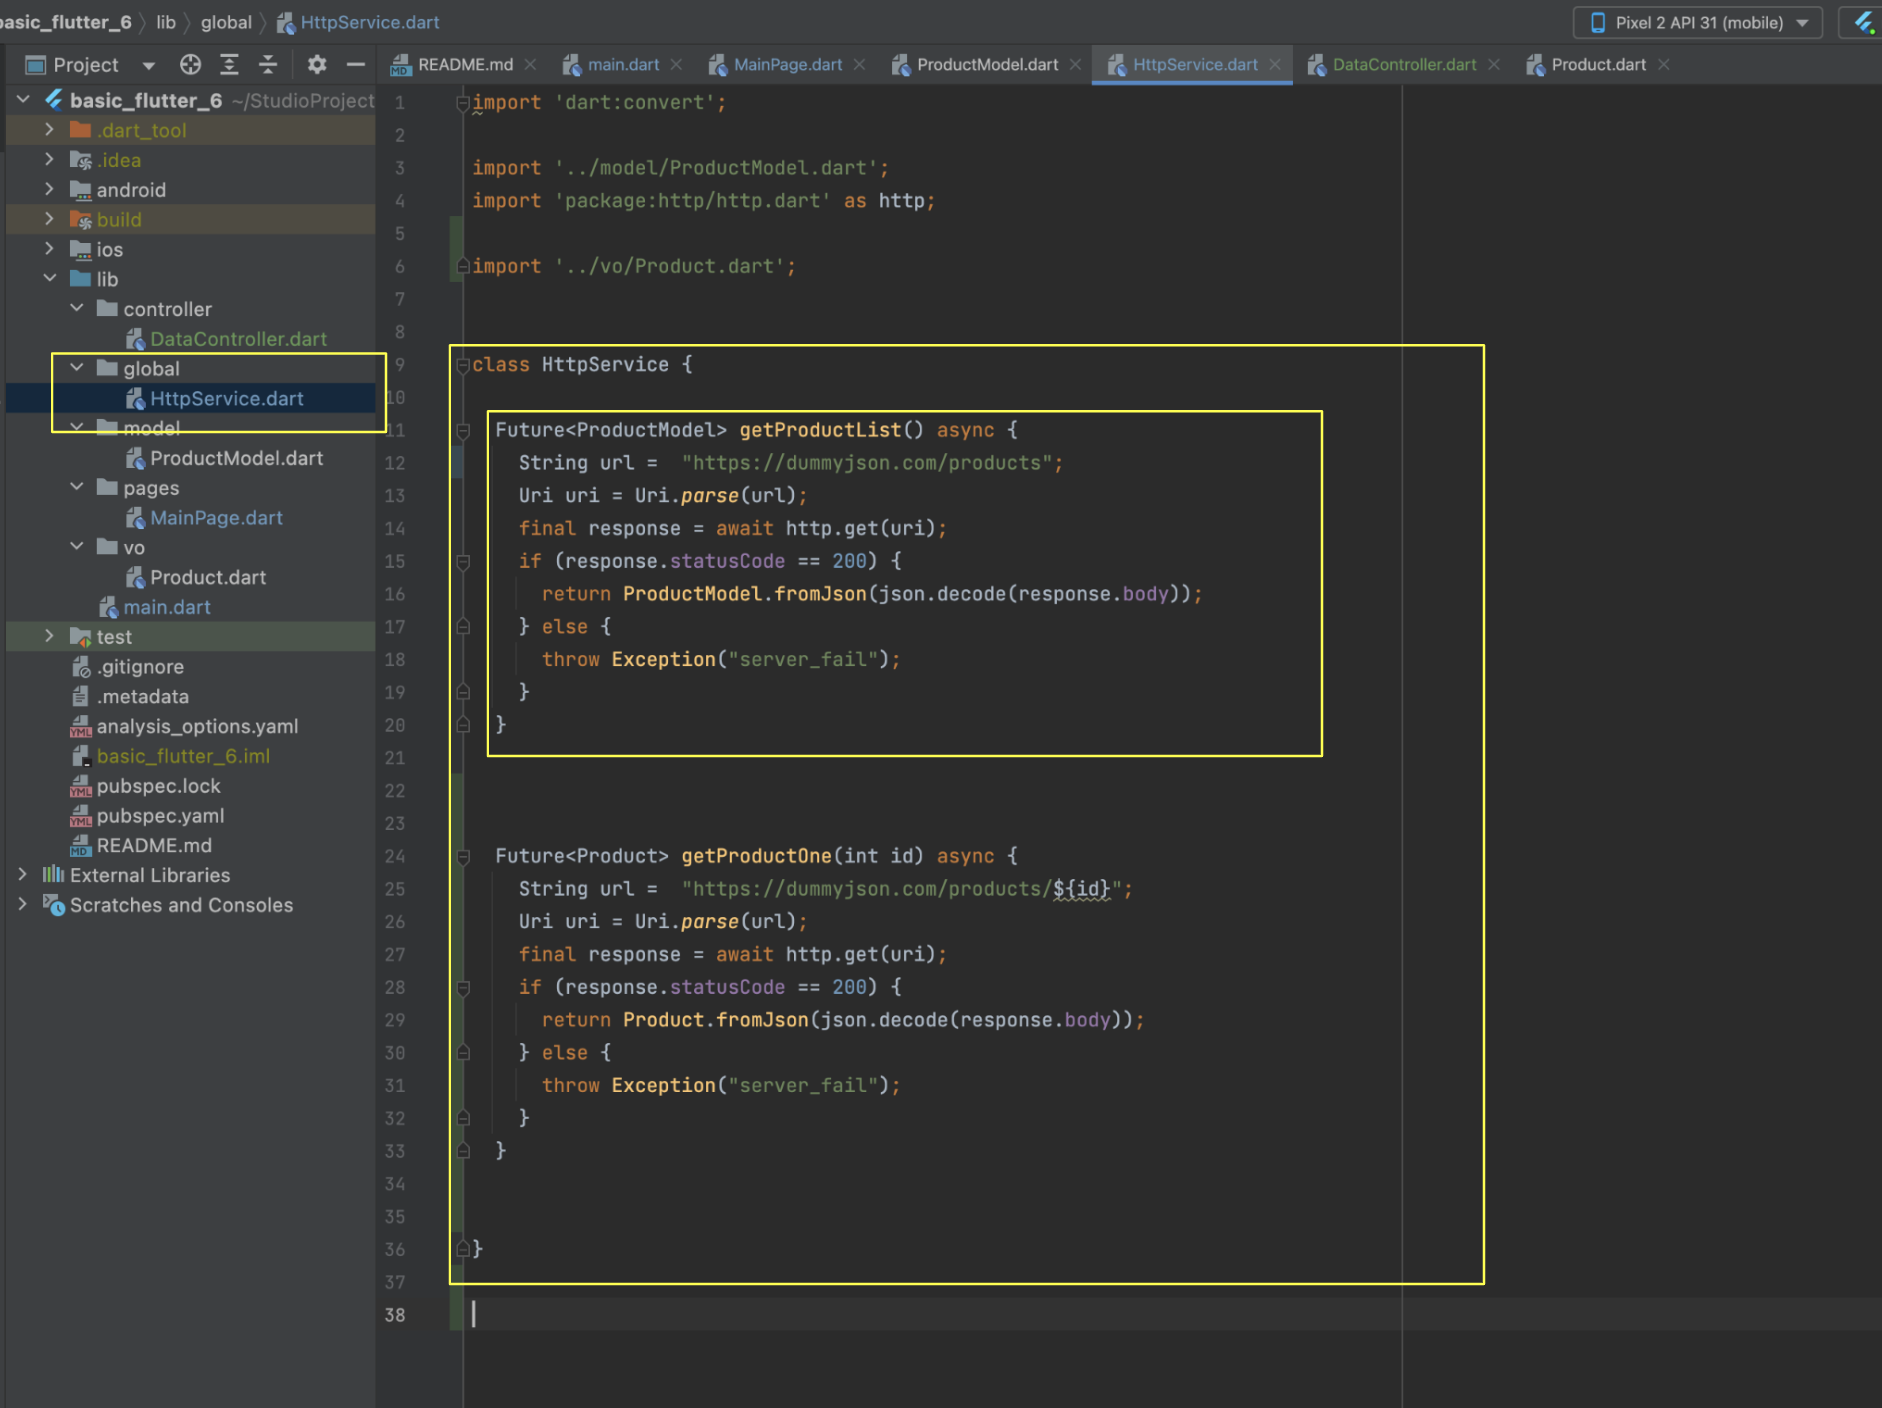Fold the HttpService class at gutter
The image size is (1882, 1408).
pos(462,365)
